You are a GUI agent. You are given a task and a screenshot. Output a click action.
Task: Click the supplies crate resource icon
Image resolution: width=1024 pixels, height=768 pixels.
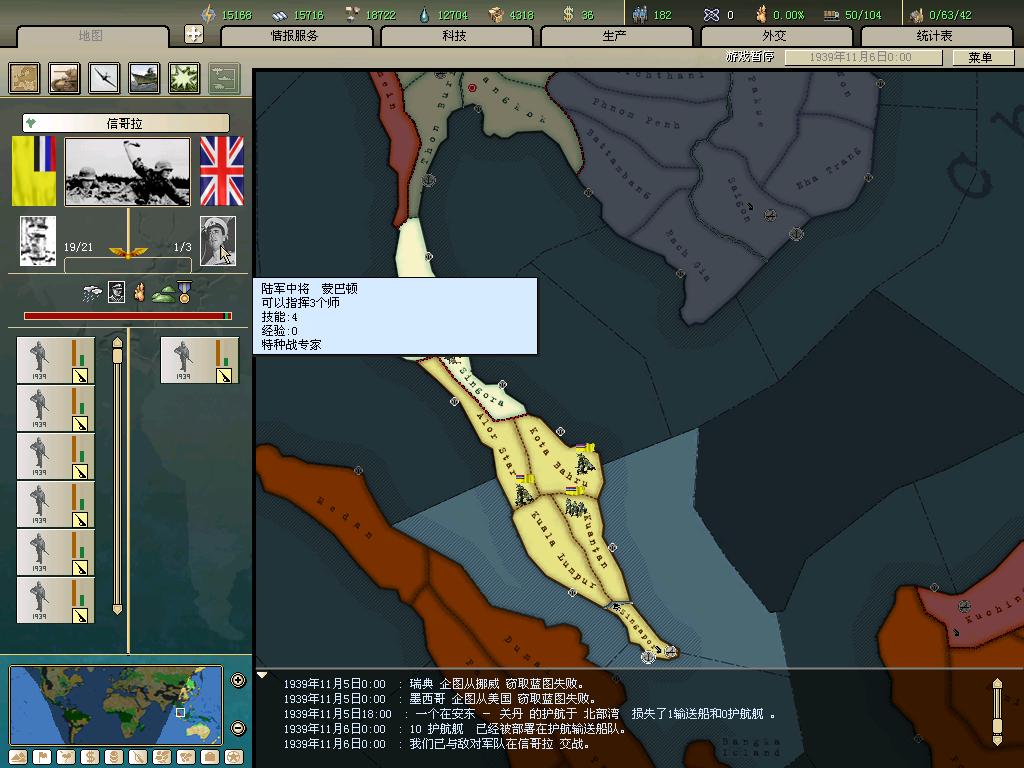496,14
